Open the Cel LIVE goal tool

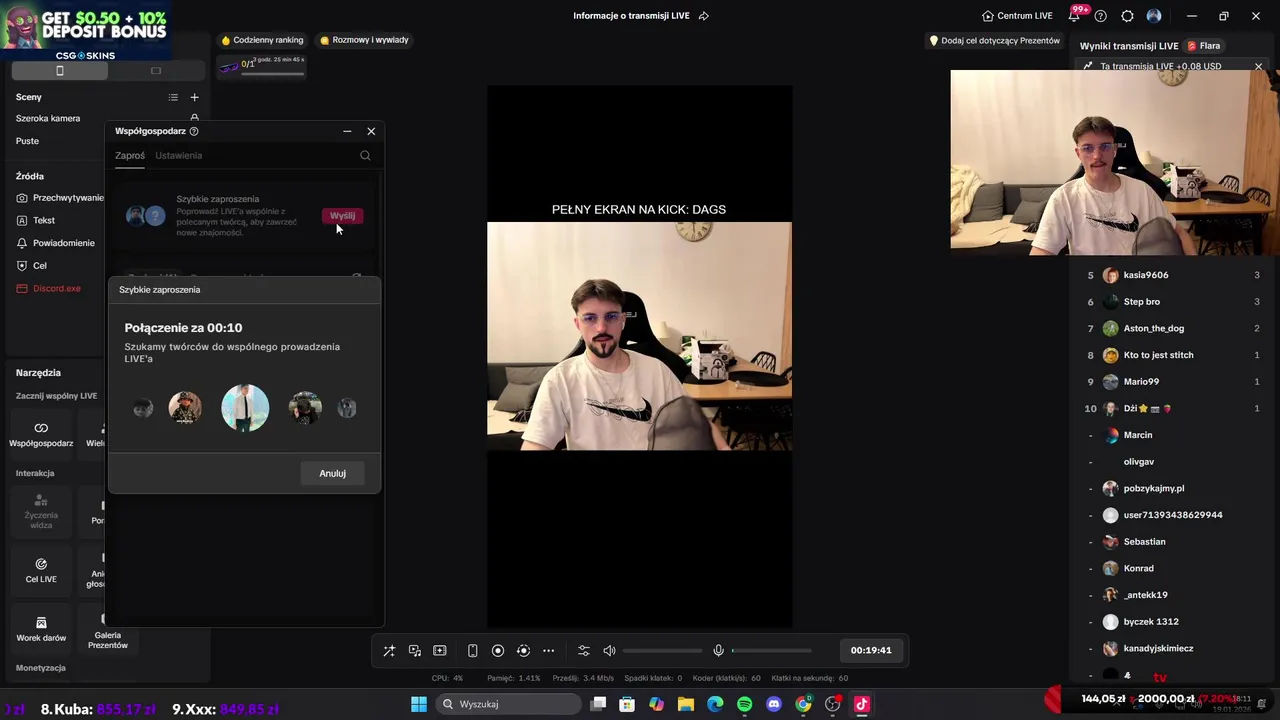pos(41,570)
